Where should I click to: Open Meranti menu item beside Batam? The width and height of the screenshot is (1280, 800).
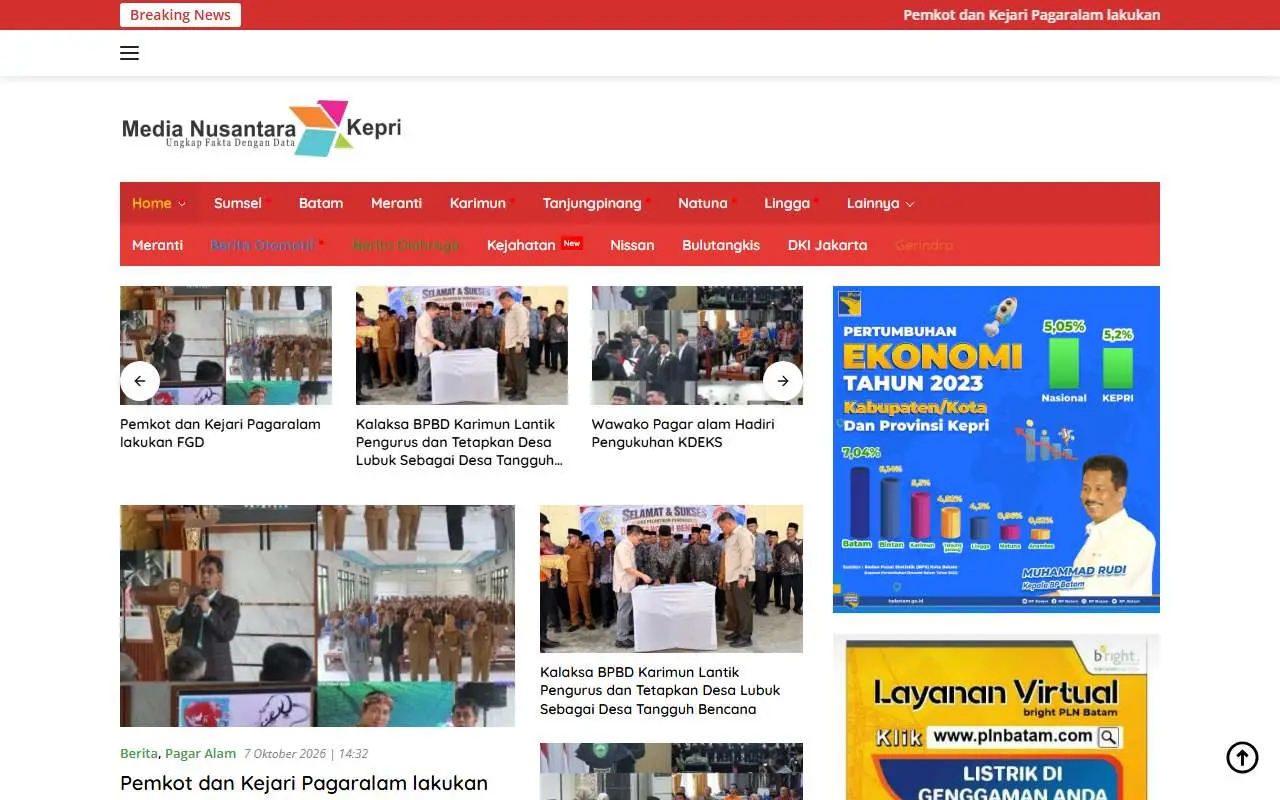point(397,203)
